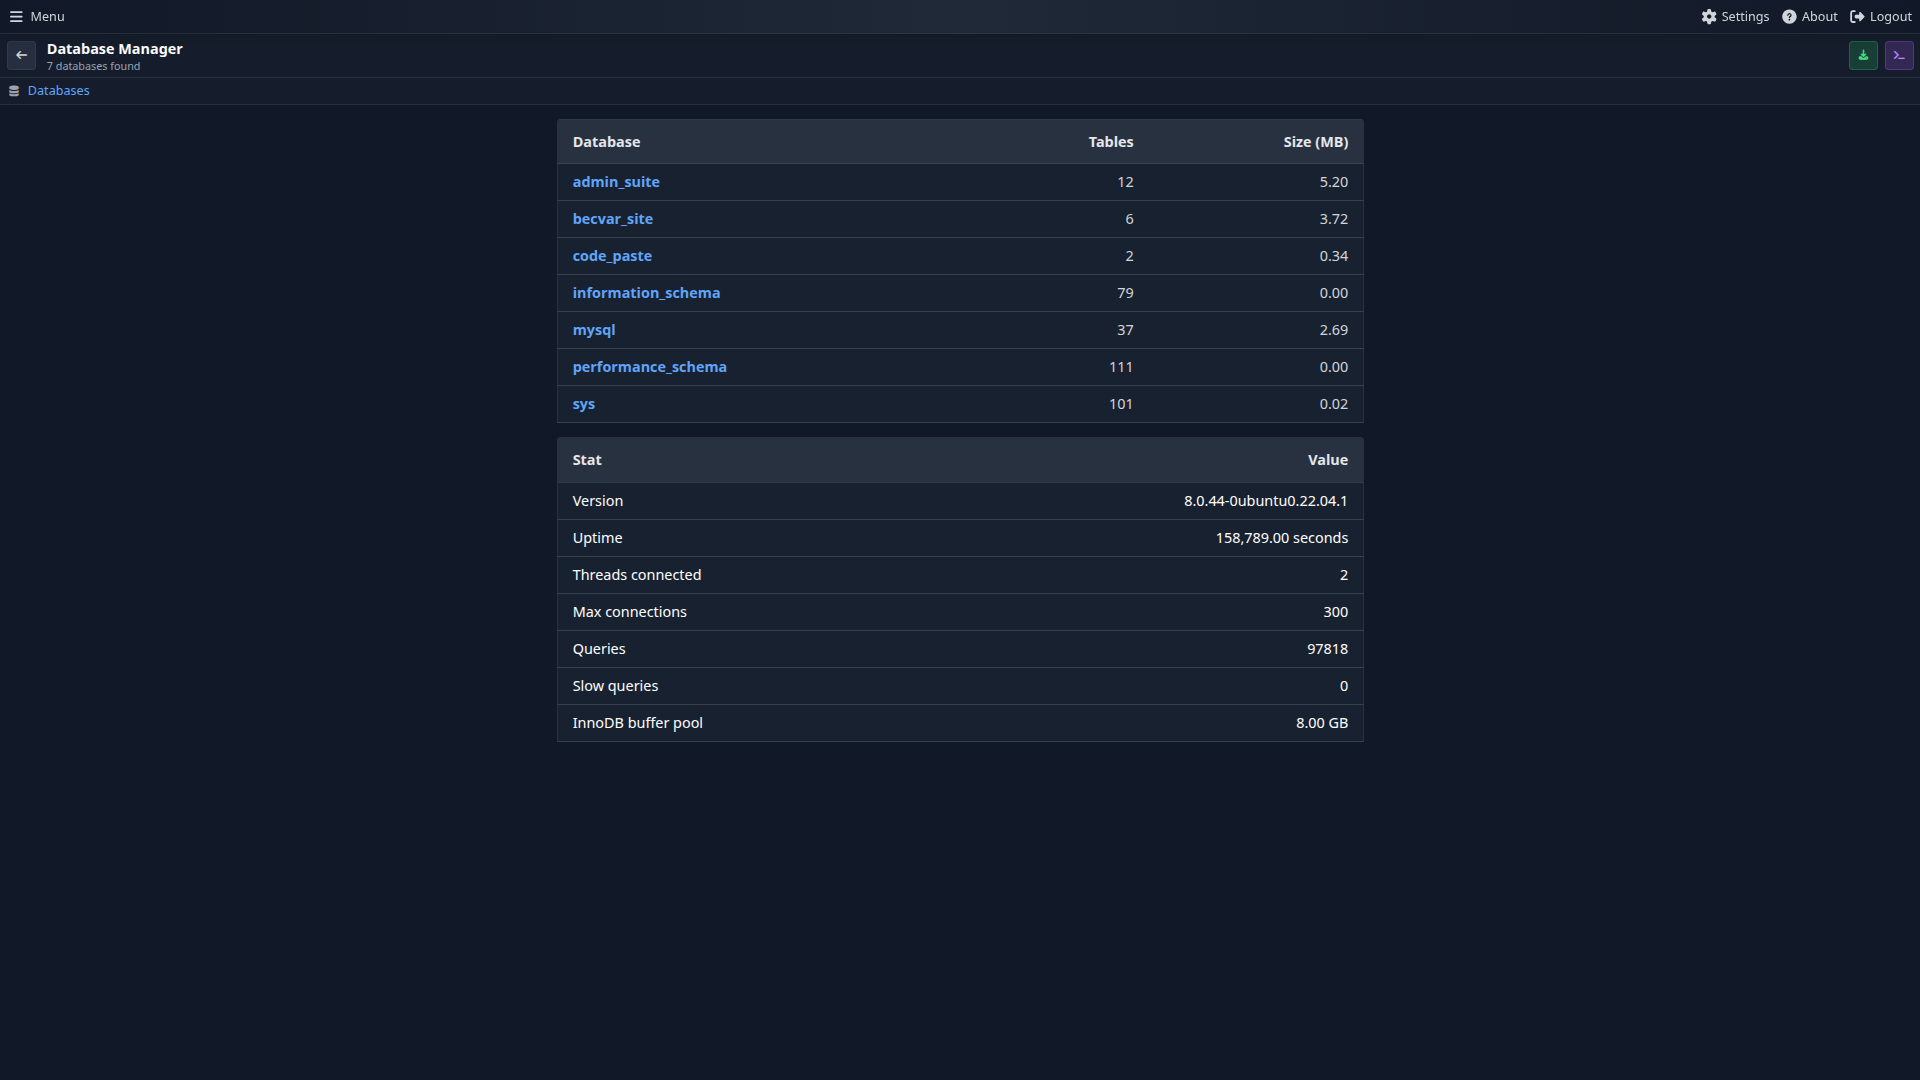Click the Databases breadcrumb stack icon
The width and height of the screenshot is (1920, 1080).
click(14, 91)
